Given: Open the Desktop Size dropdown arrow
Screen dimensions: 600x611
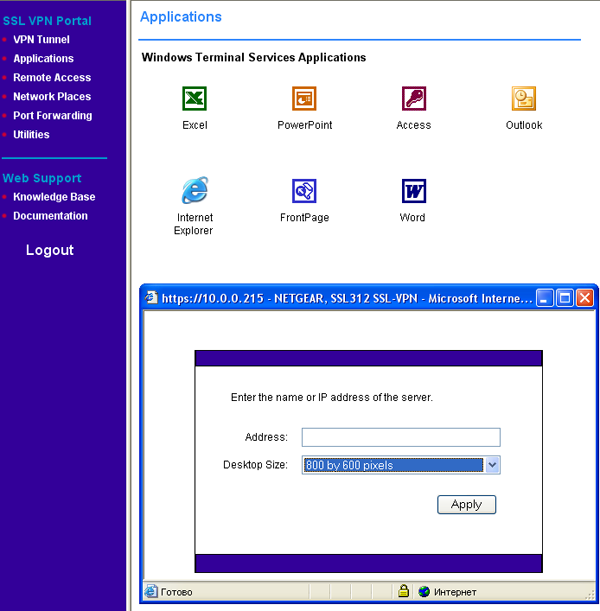Looking at the screenshot, I should tap(492, 464).
